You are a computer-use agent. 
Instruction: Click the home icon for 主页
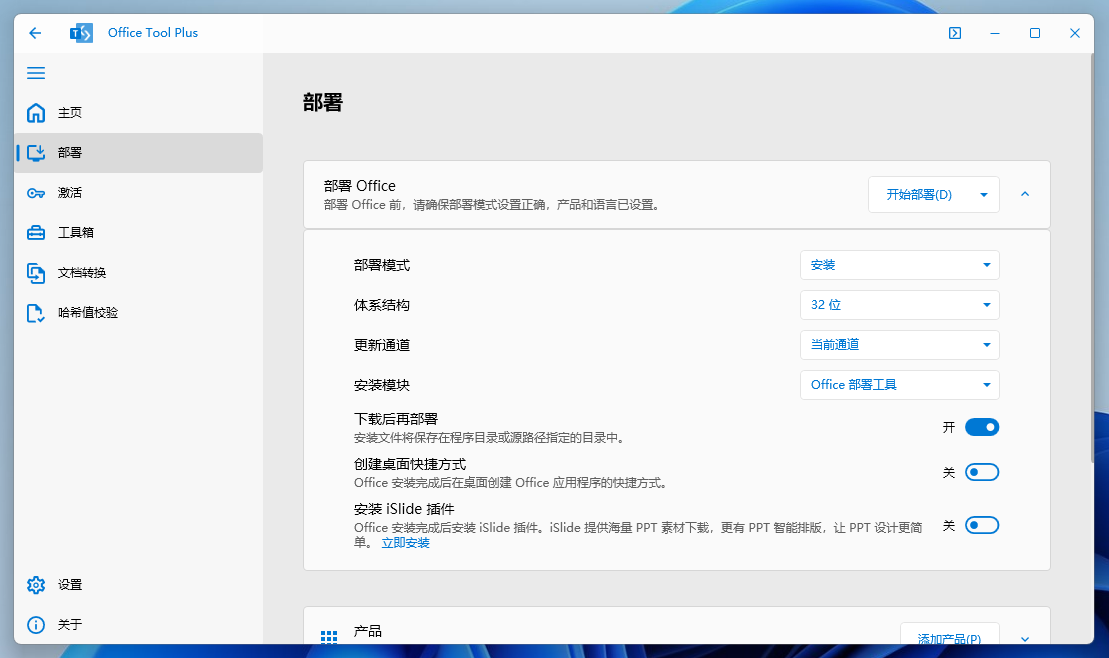coord(36,112)
